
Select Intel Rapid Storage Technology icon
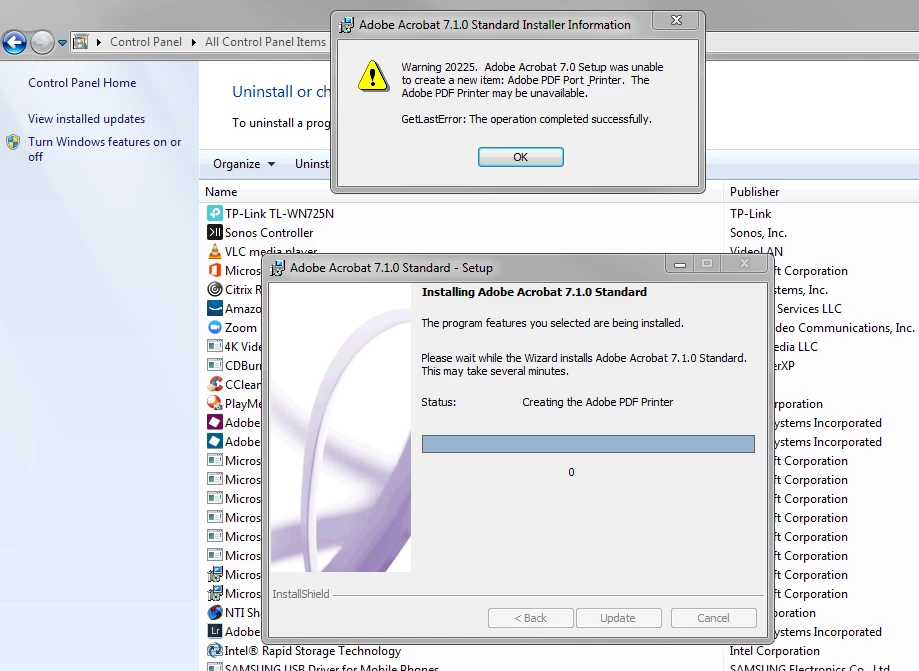[215, 650]
